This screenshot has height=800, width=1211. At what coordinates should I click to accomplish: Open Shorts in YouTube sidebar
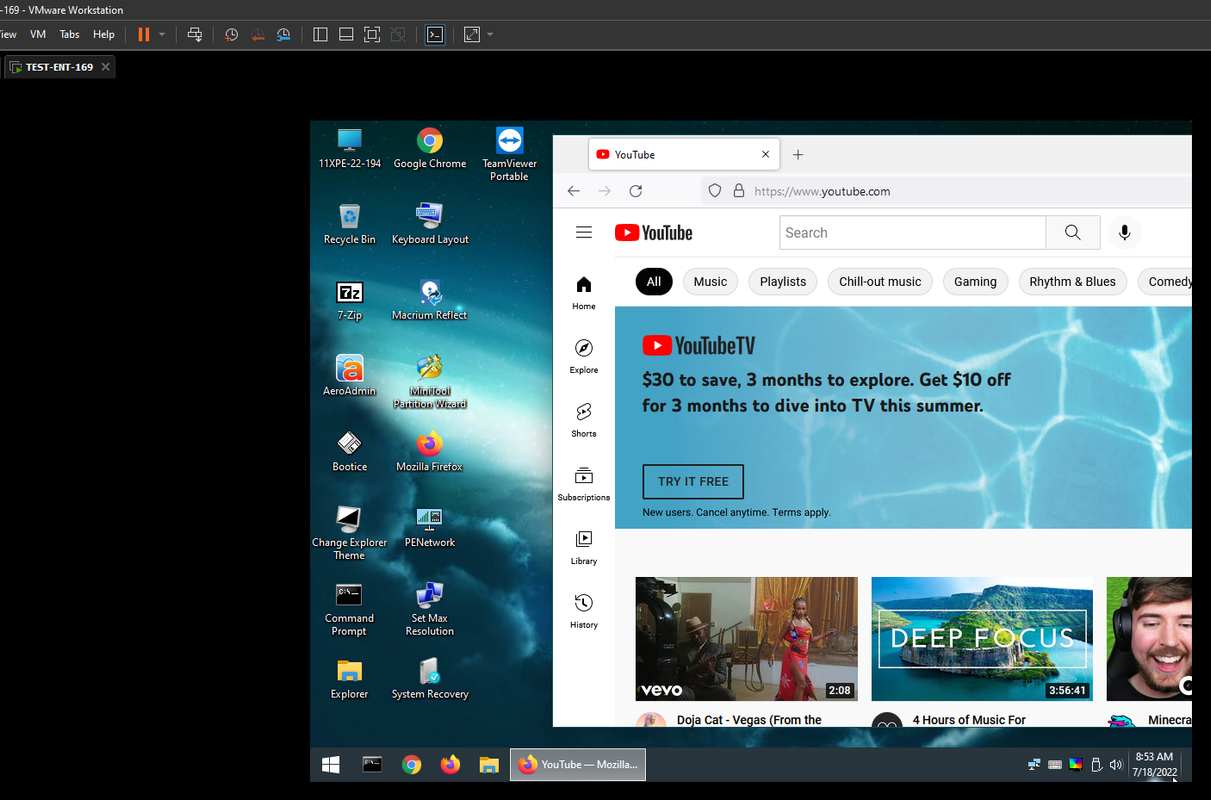pyautogui.click(x=584, y=420)
